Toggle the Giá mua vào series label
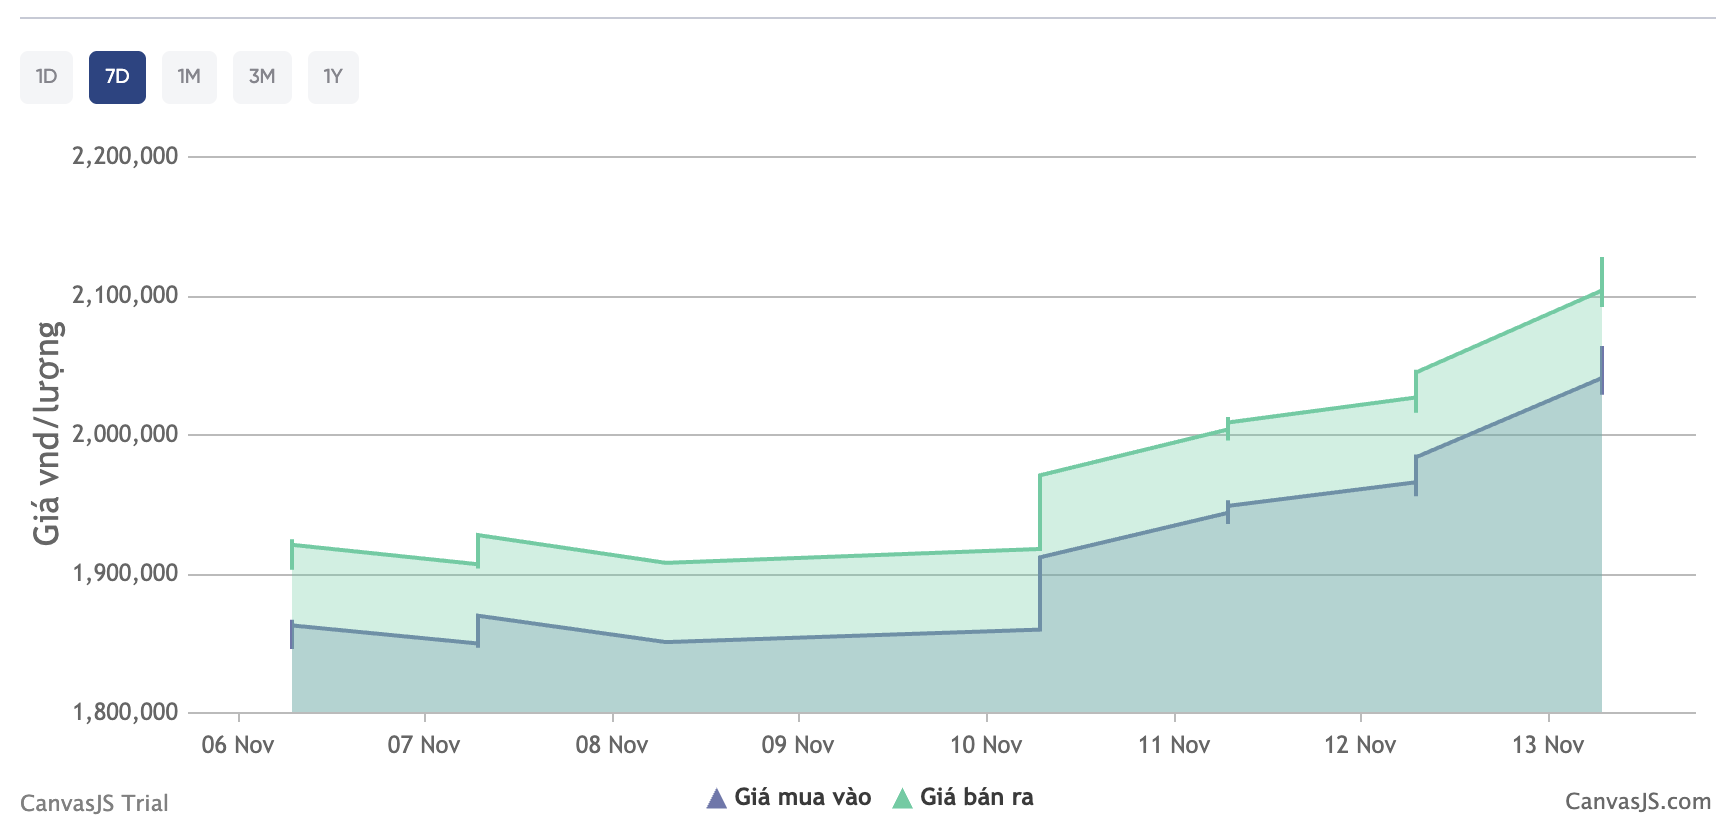Screen dimensions: 1726x840 tap(802, 797)
